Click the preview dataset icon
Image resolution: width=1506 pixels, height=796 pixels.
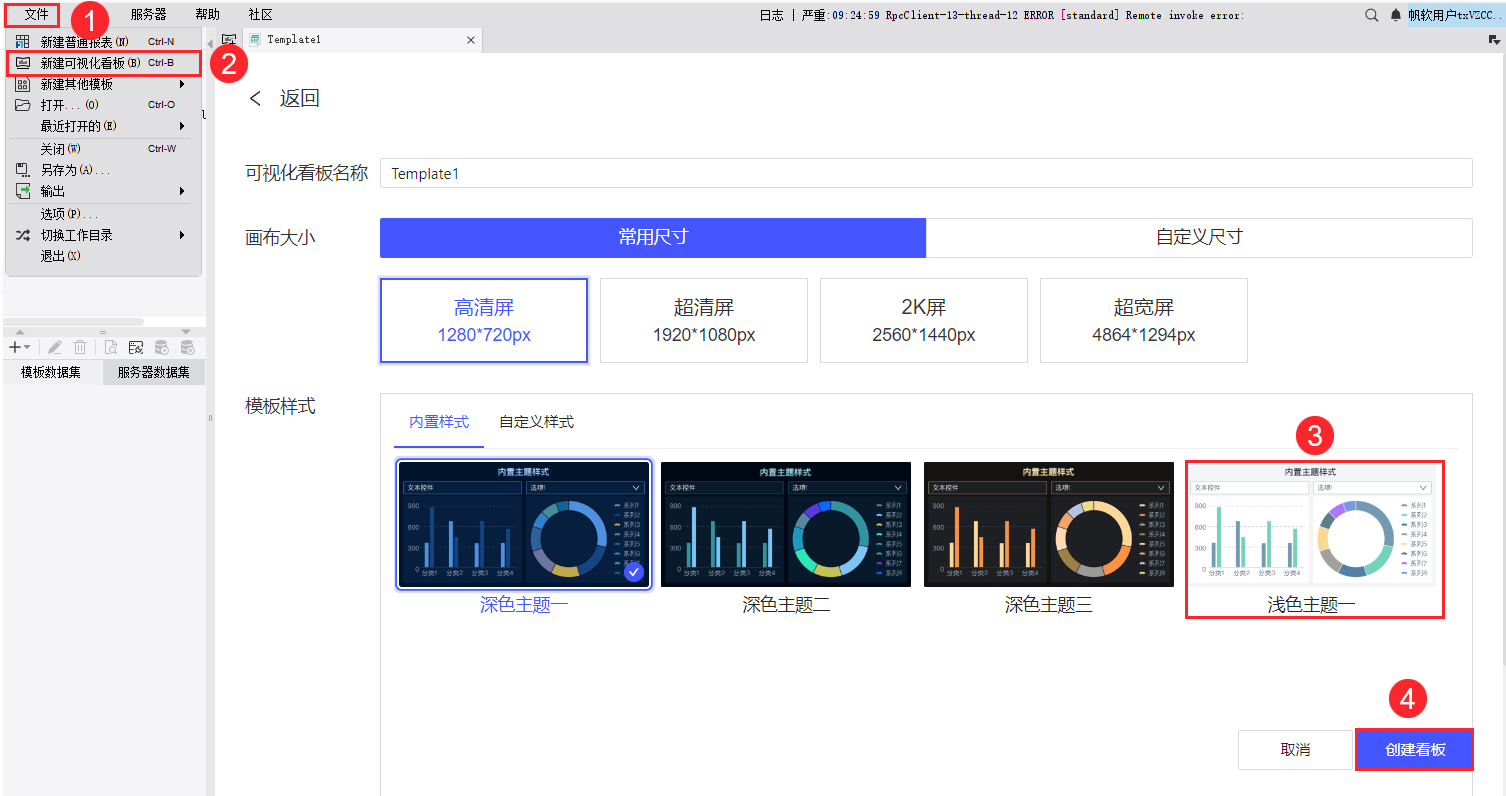click(111, 347)
